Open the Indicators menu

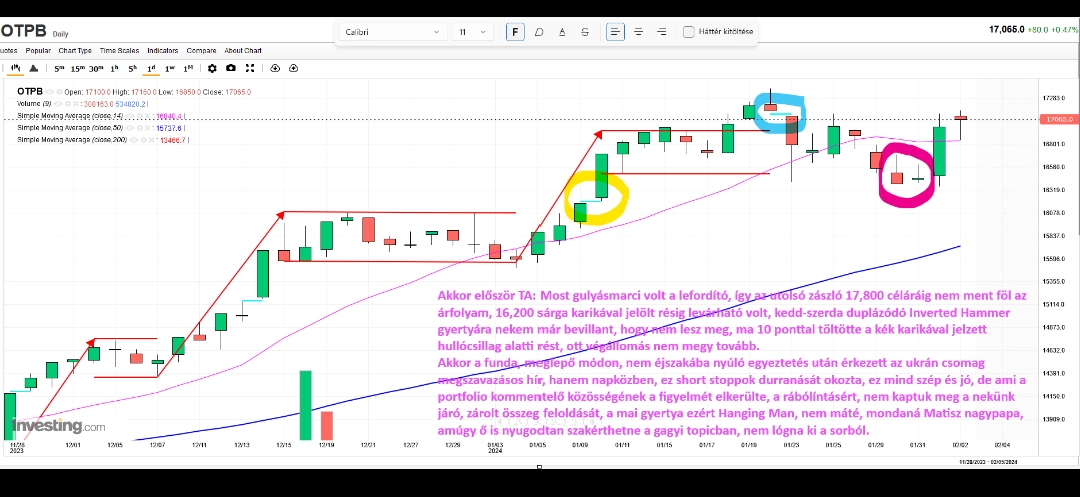pyautogui.click(x=162, y=50)
